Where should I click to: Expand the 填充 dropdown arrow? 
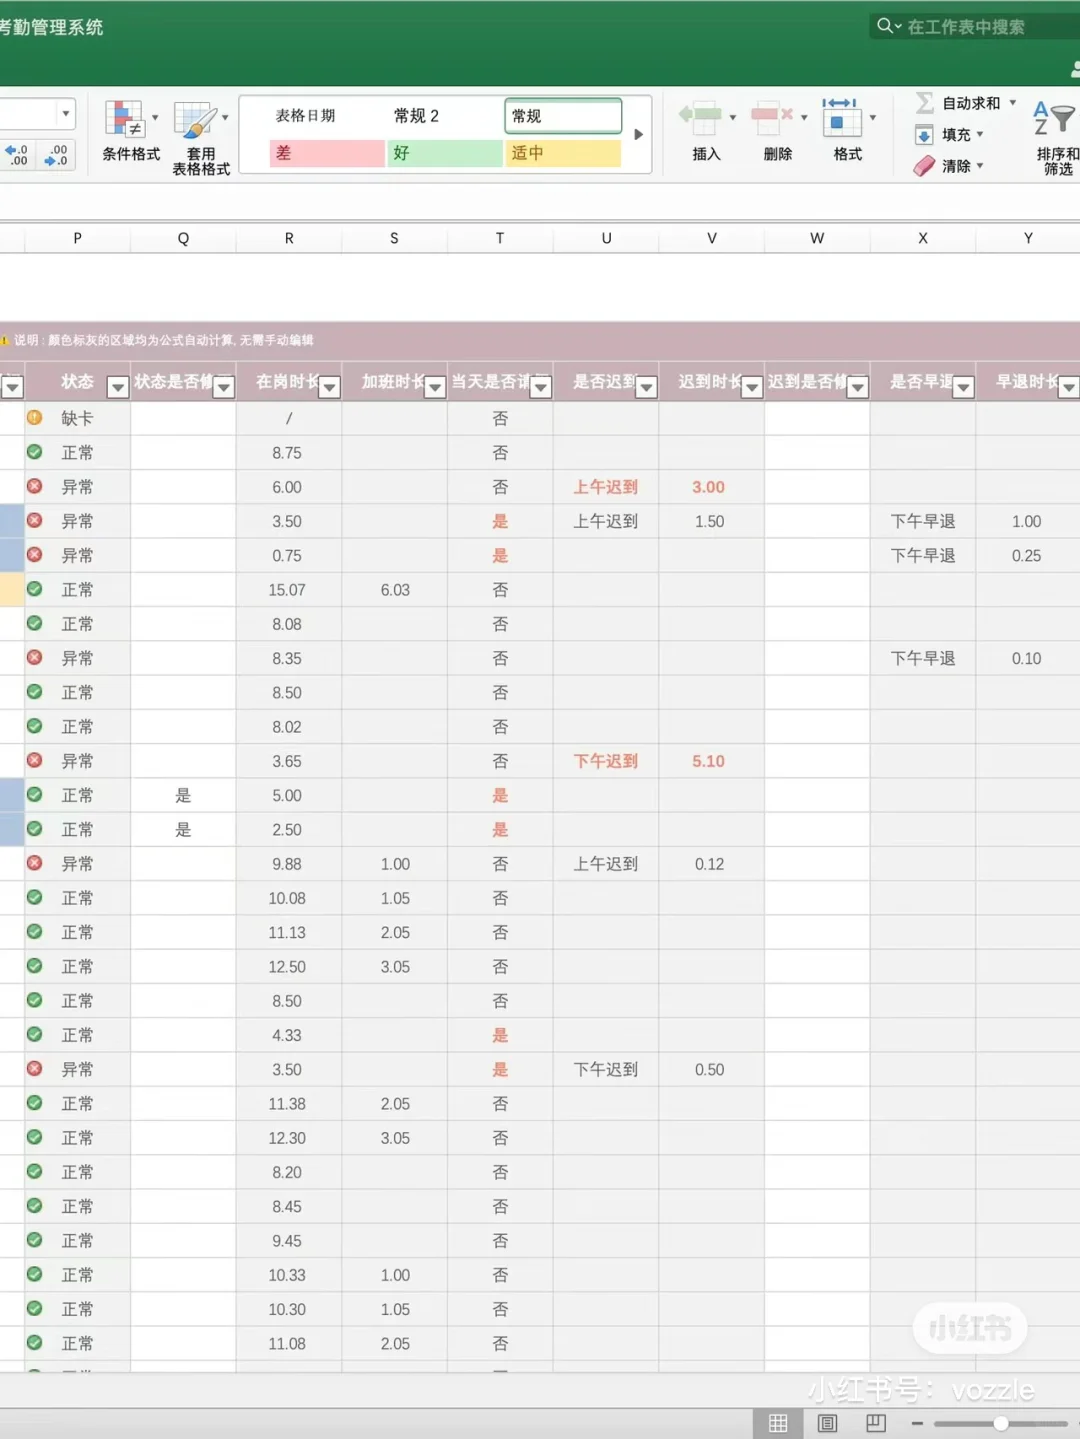[980, 135]
